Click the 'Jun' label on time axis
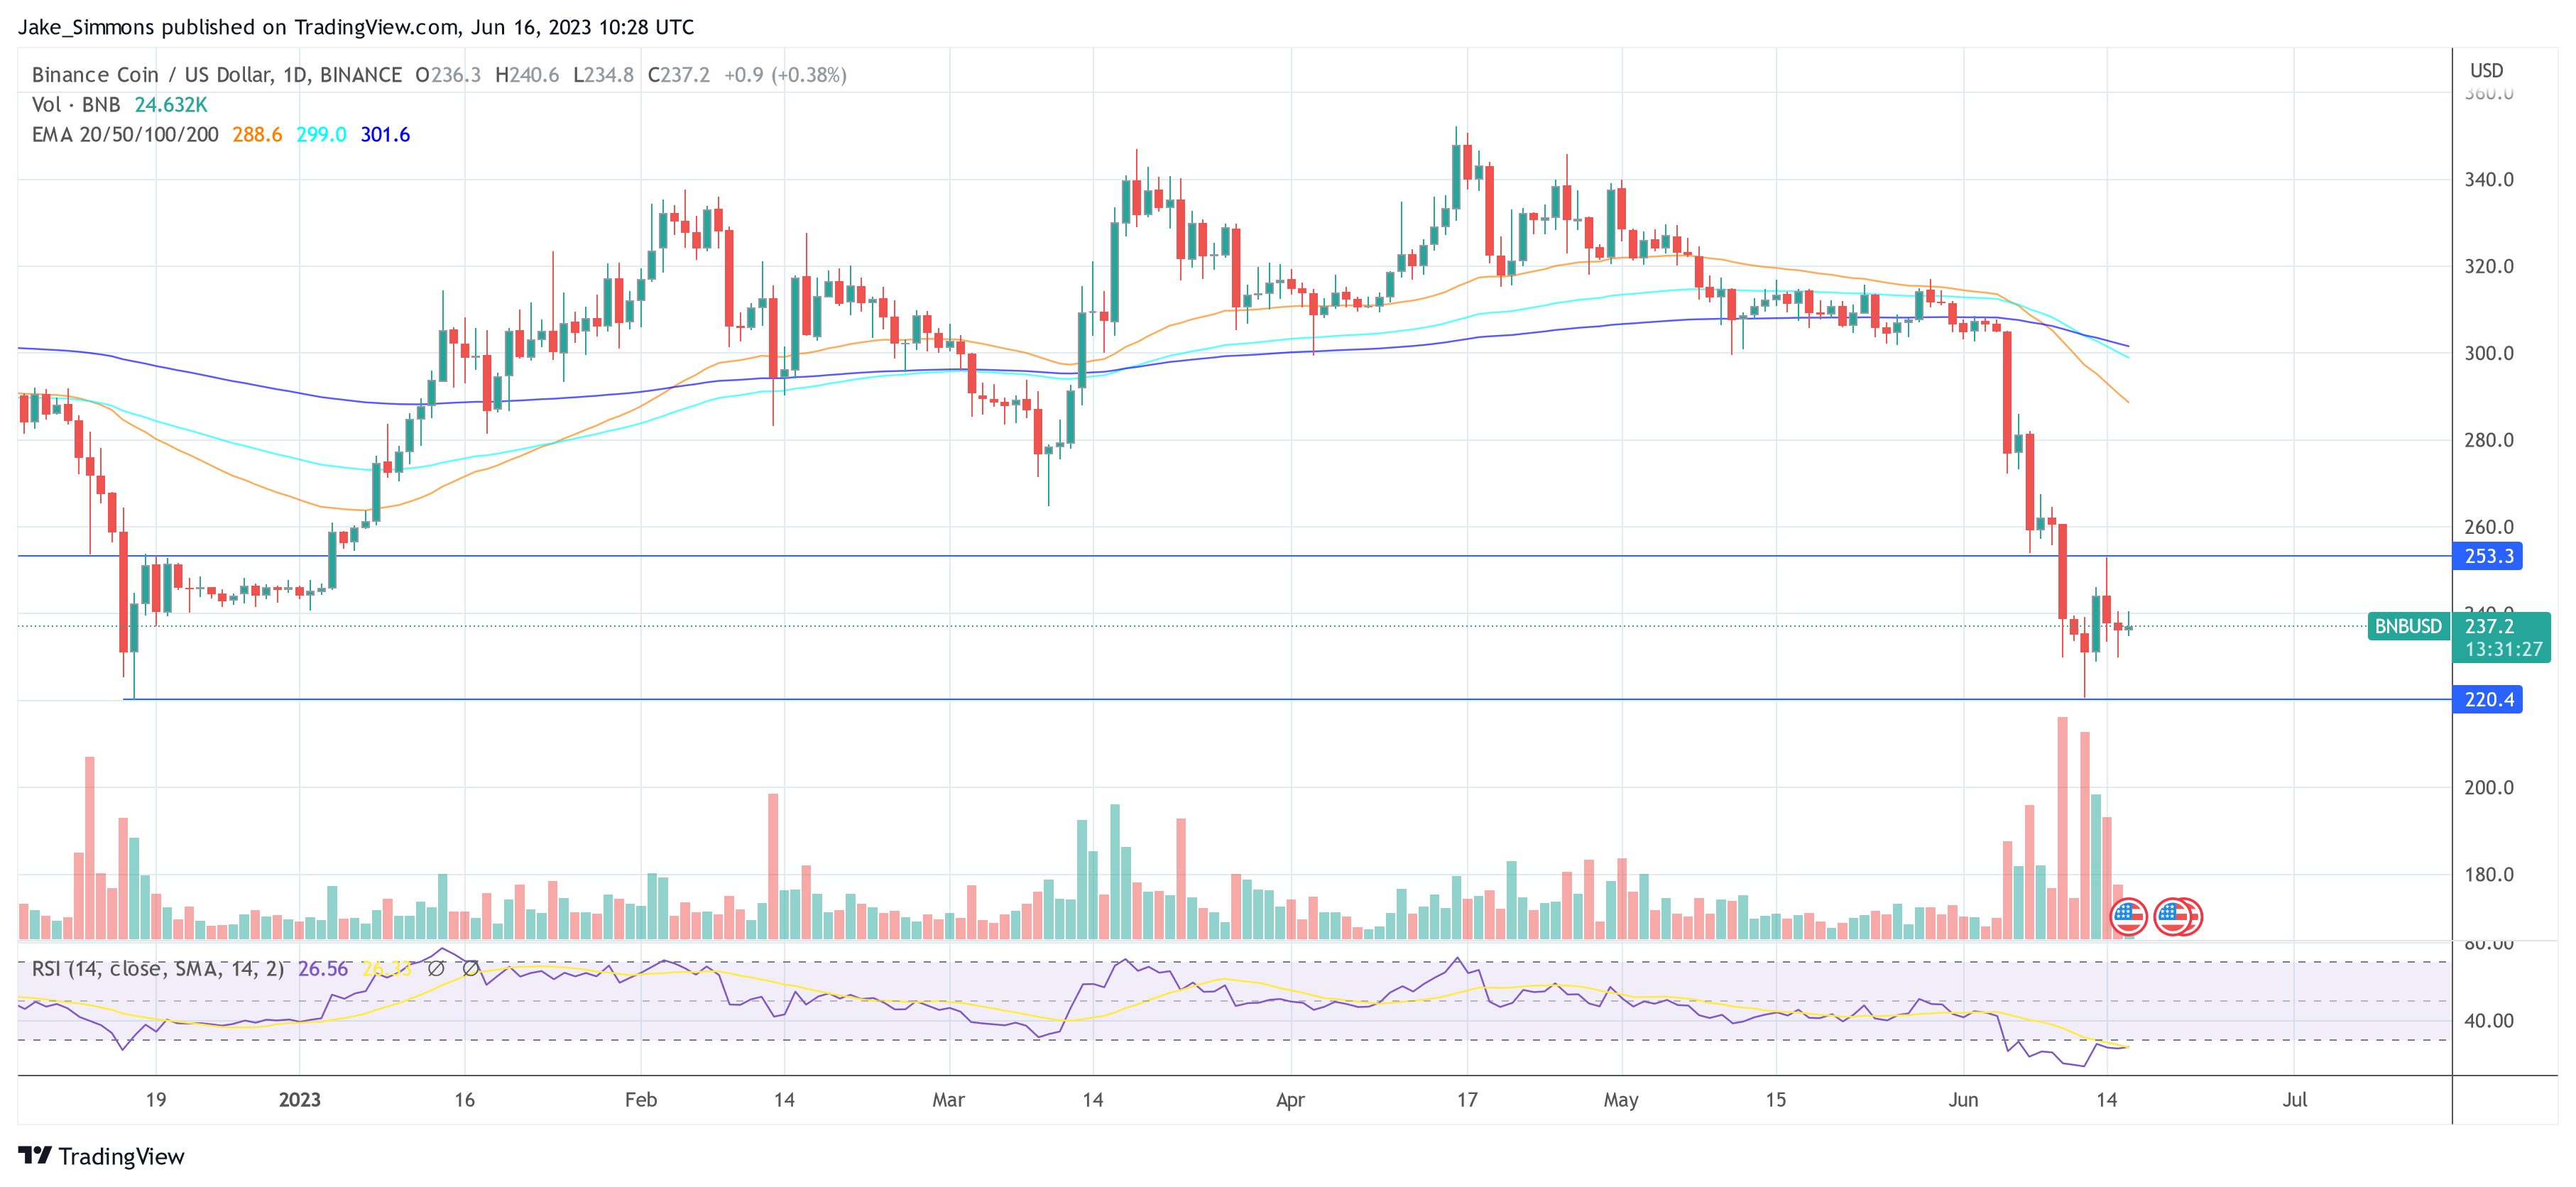The image size is (2576, 1187). click(x=1963, y=1100)
